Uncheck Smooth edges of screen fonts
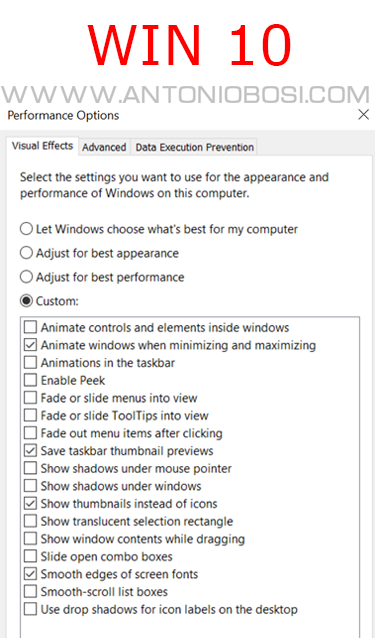 coord(31,574)
